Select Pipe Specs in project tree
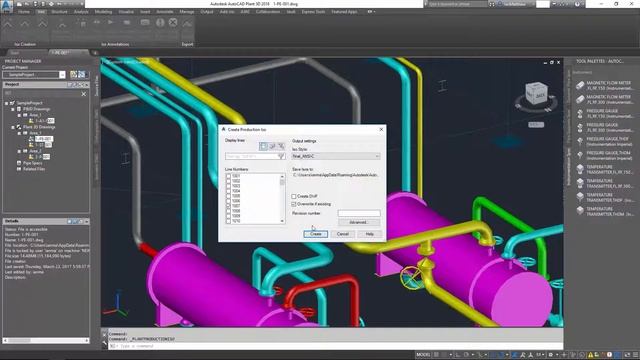The width and height of the screenshot is (640, 360). pos(32,163)
